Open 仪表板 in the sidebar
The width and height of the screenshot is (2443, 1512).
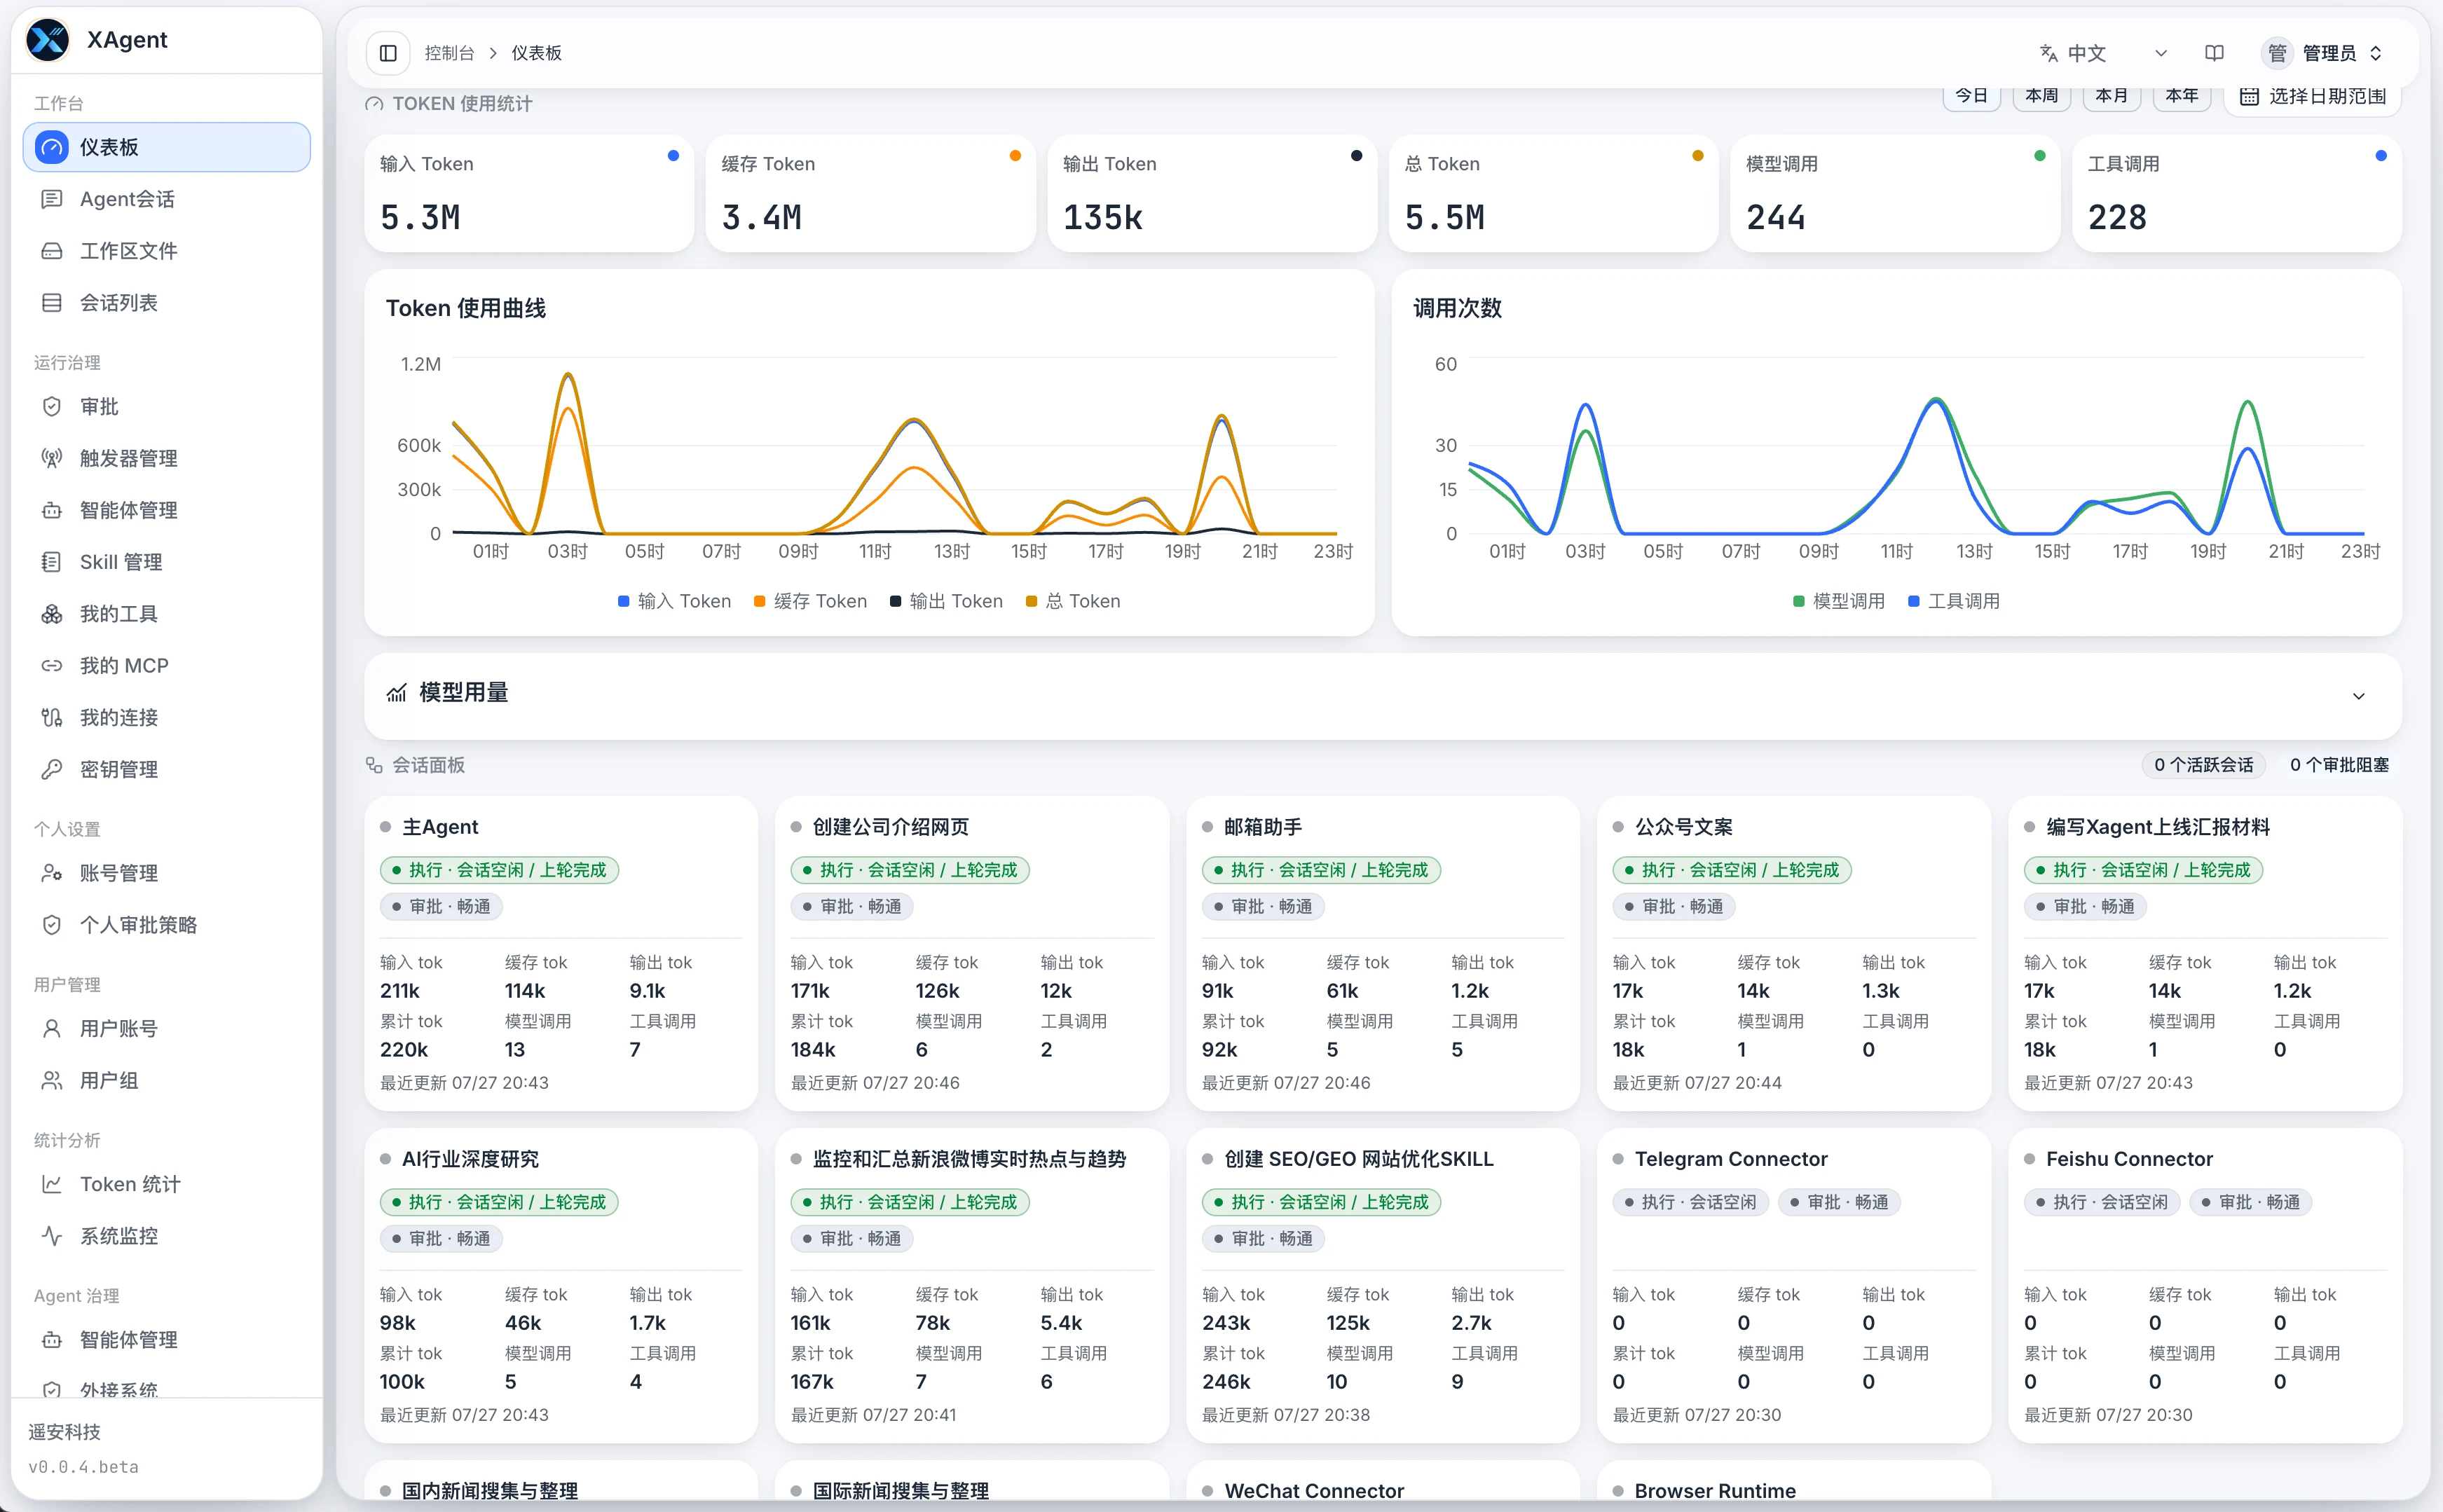167,147
